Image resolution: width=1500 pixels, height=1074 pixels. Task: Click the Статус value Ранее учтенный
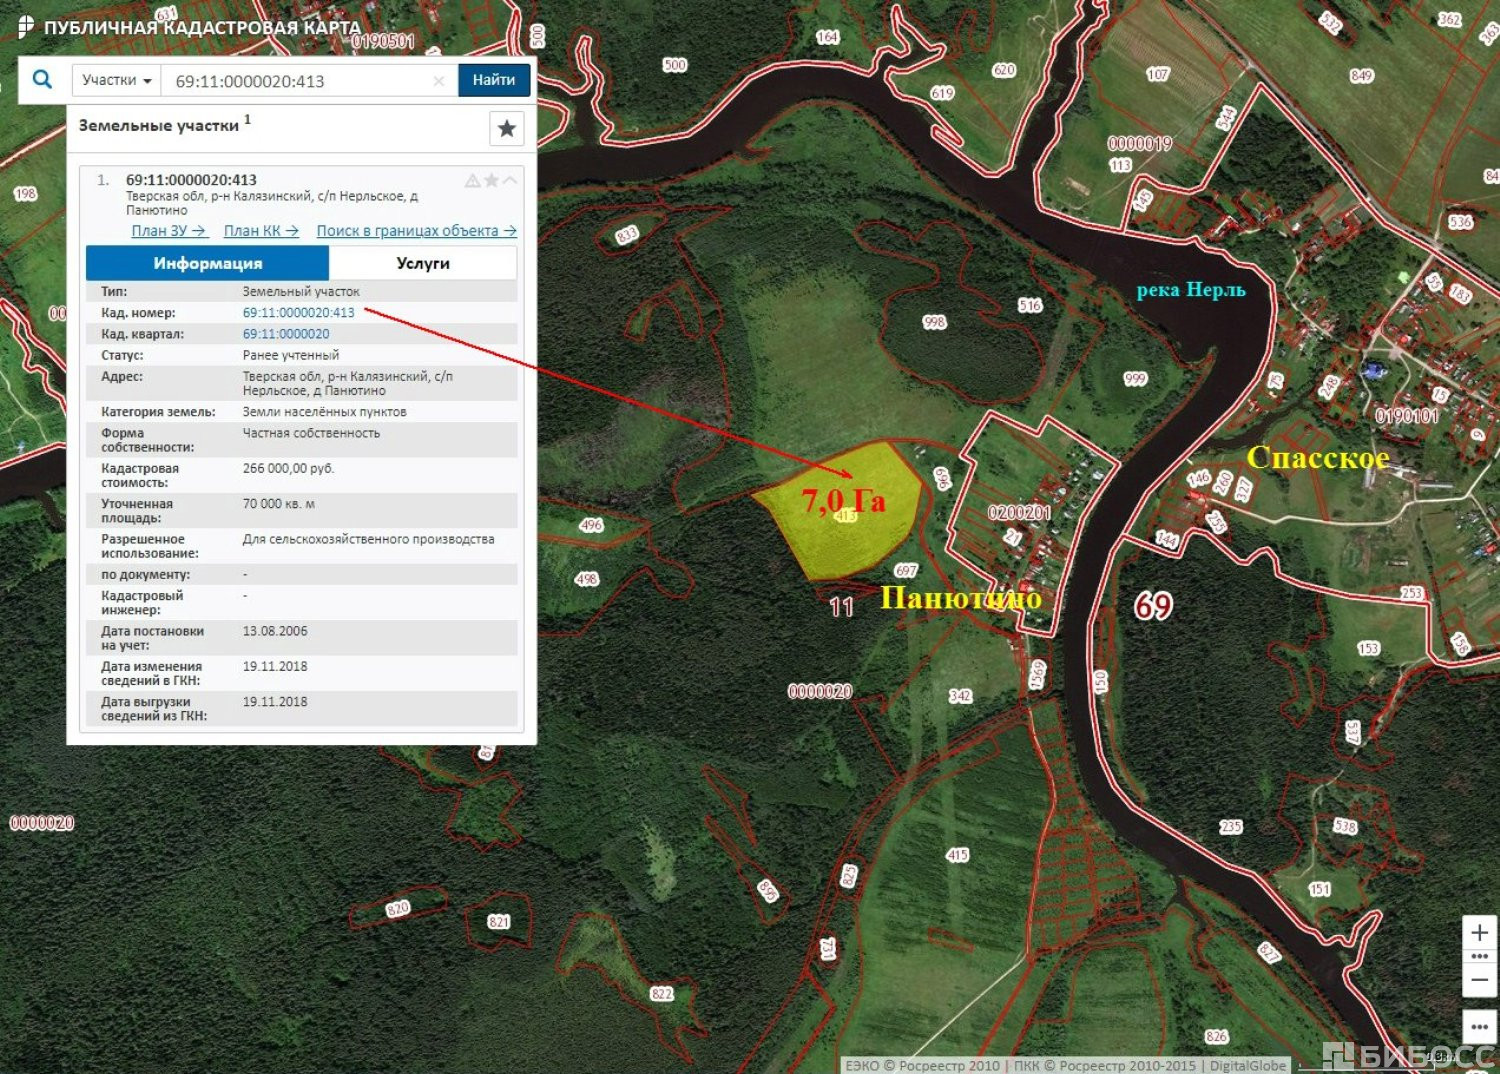click(290, 355)
